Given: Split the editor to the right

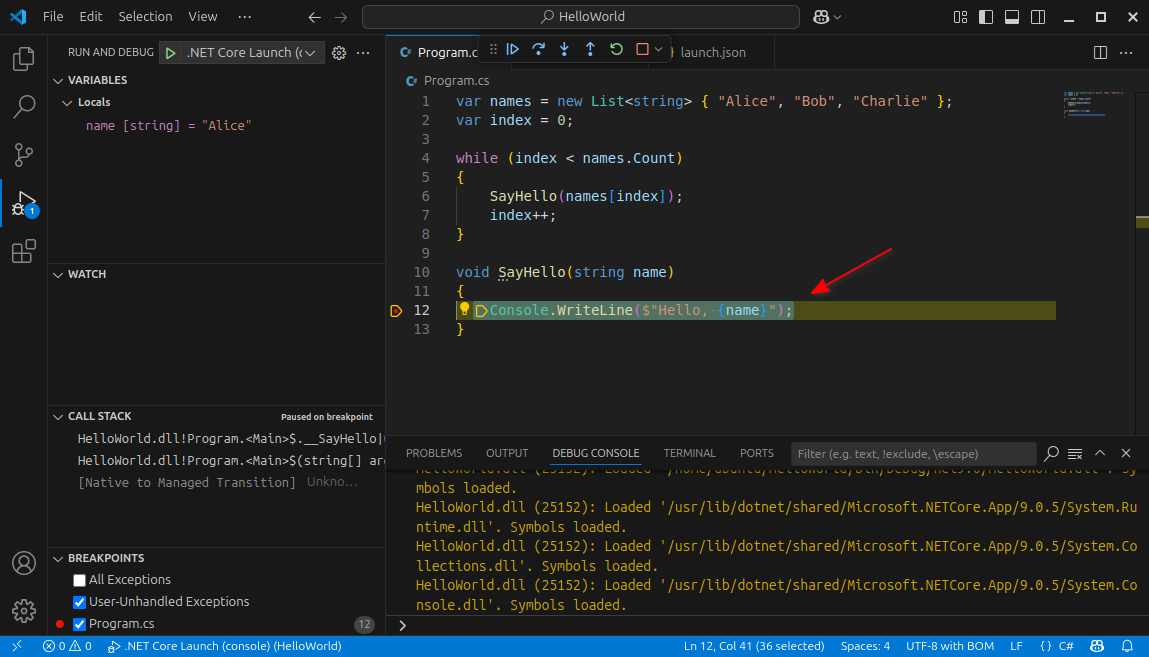Looking at the screenshot, I should tap(1100, 53).
